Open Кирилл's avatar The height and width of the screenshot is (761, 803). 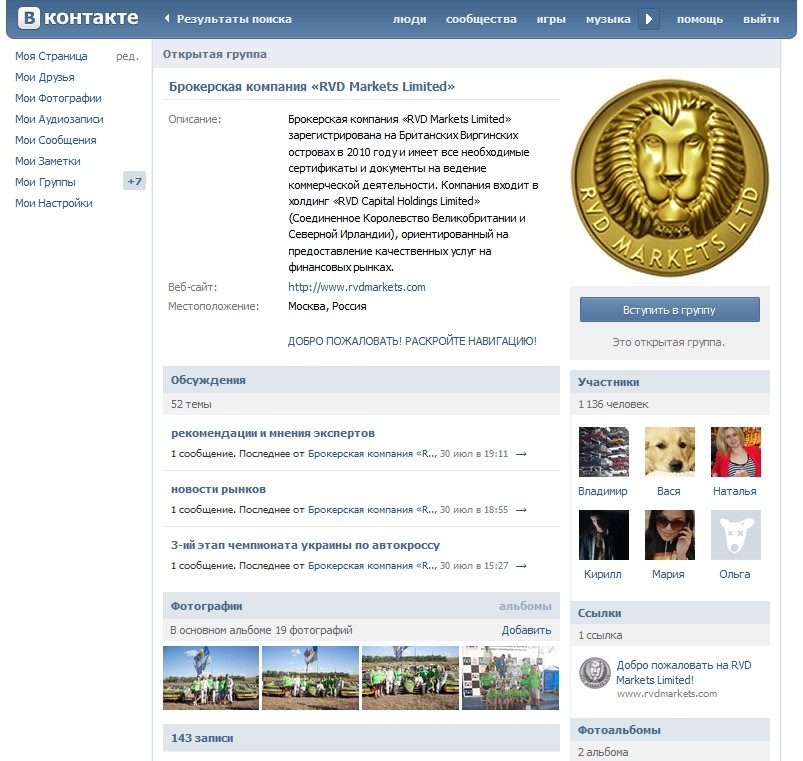coord(603,535)
